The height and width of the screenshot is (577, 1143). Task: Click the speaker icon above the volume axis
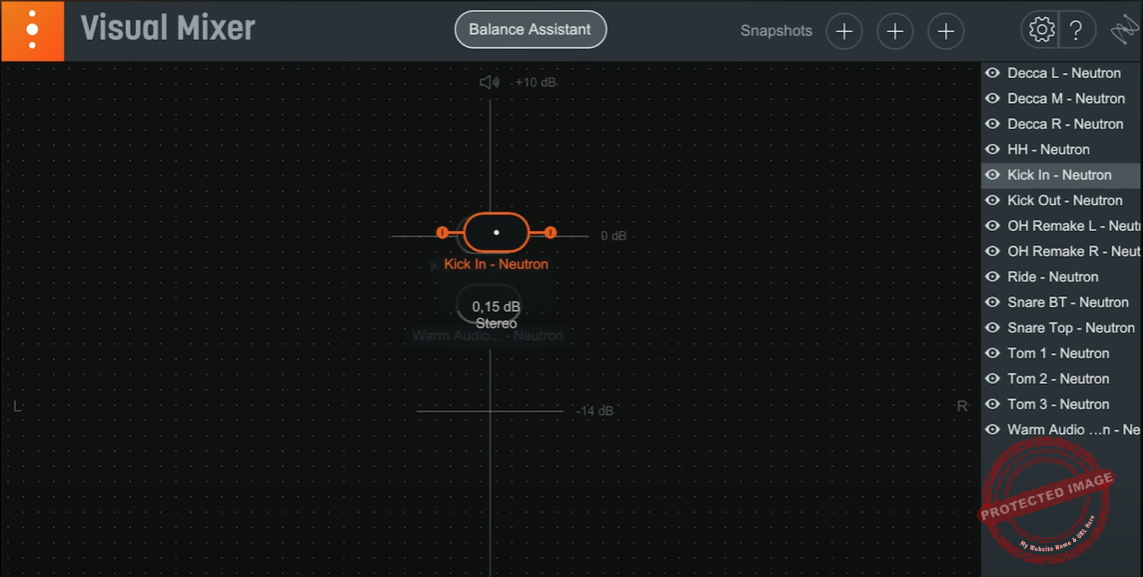click(x=489, y=82)
